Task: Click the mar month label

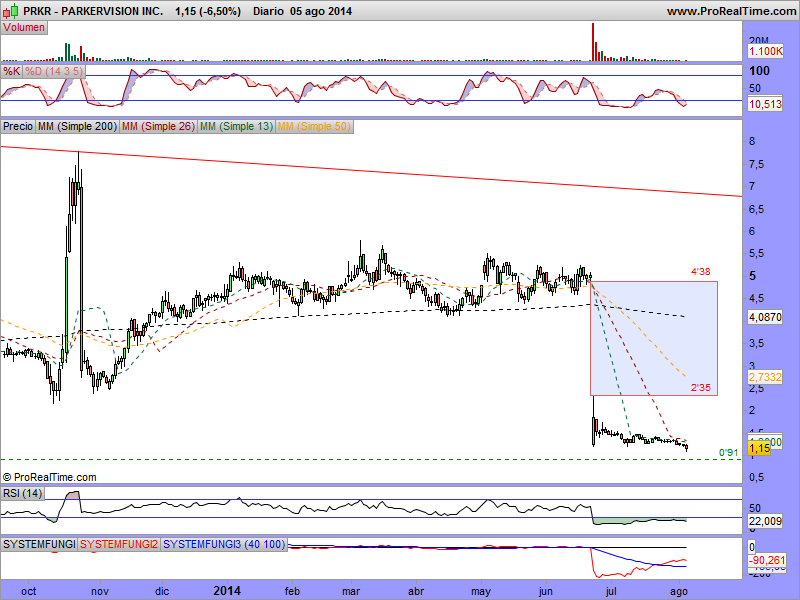Action: (351, 591)
